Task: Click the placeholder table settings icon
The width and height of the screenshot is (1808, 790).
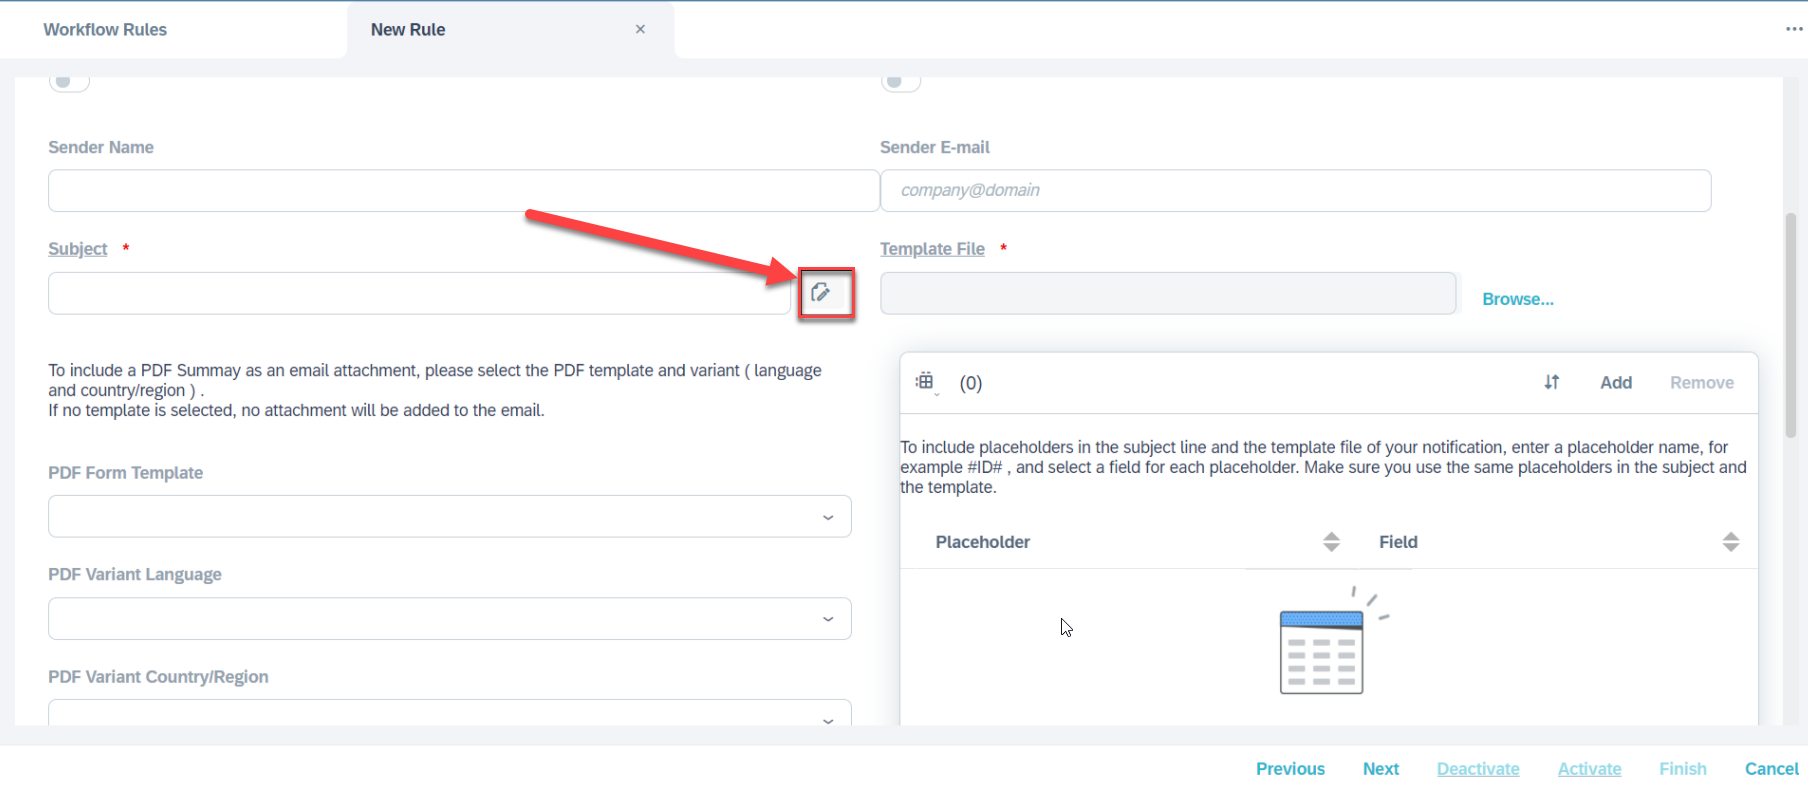Action: (x=926, y=382)
